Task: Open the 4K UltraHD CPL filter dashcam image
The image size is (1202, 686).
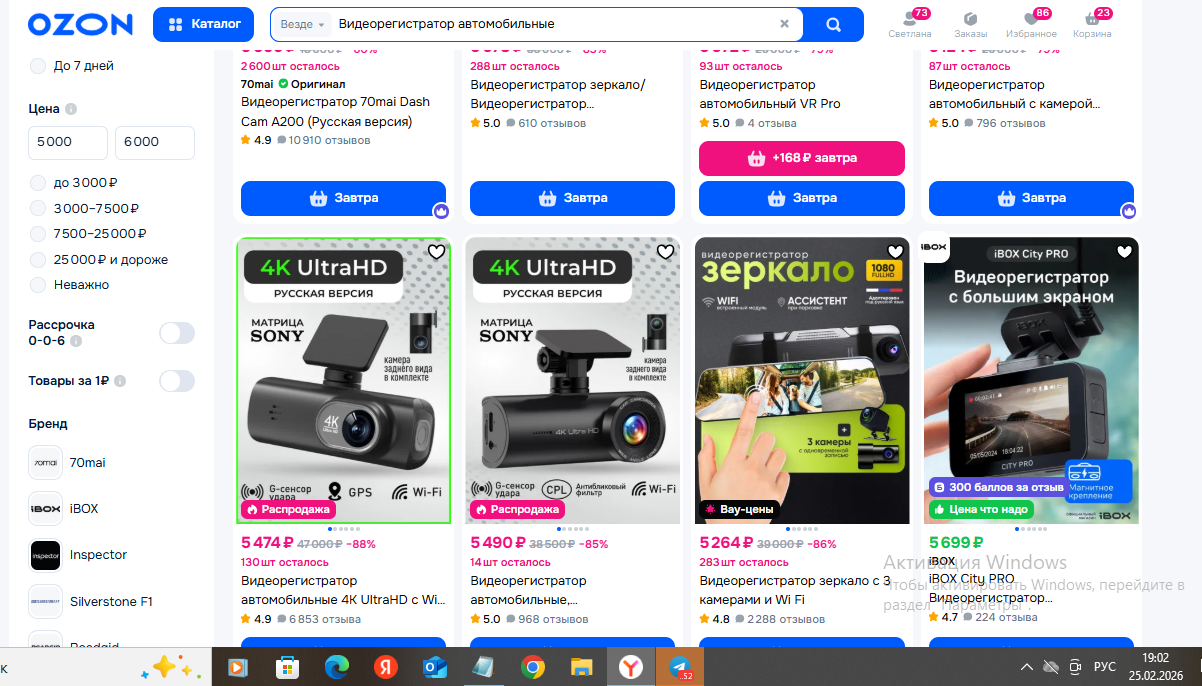Action: (572, 380)
